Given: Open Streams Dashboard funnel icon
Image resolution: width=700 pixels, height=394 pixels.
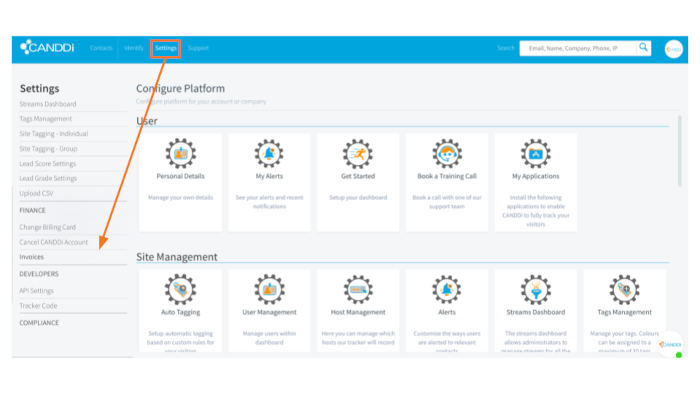Looking at the screenshot, I should pos(536,290).
